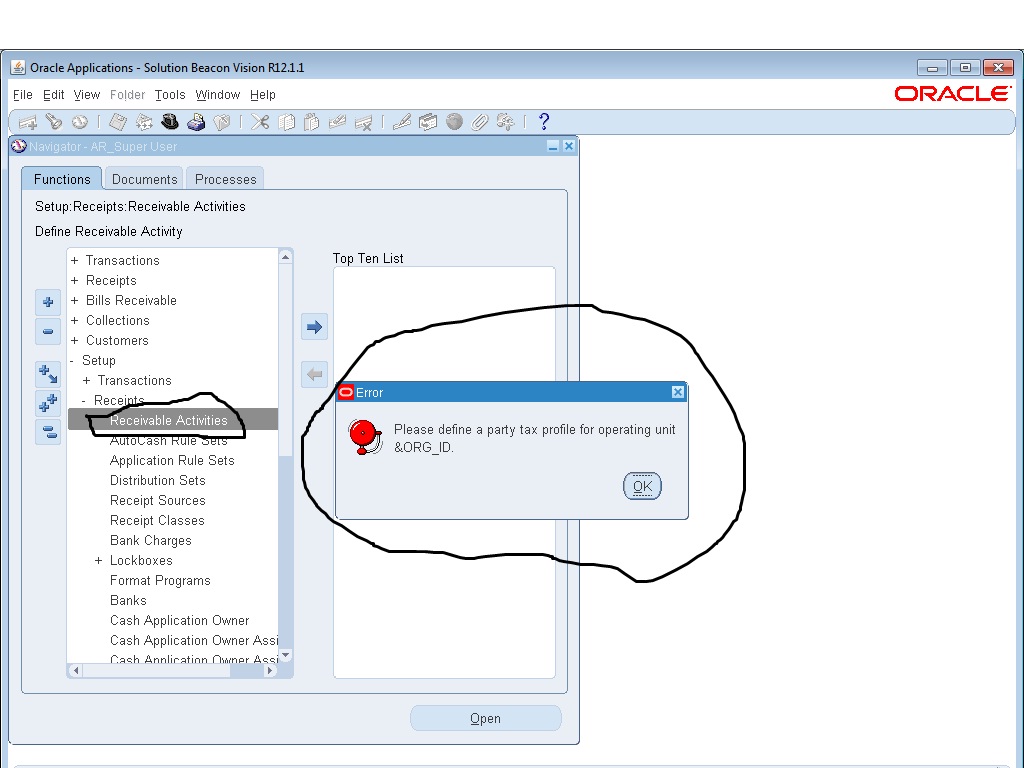Select Receipt Classes in function tree
This screenshot has width=1024, height=768.
[x=157, y=521]
